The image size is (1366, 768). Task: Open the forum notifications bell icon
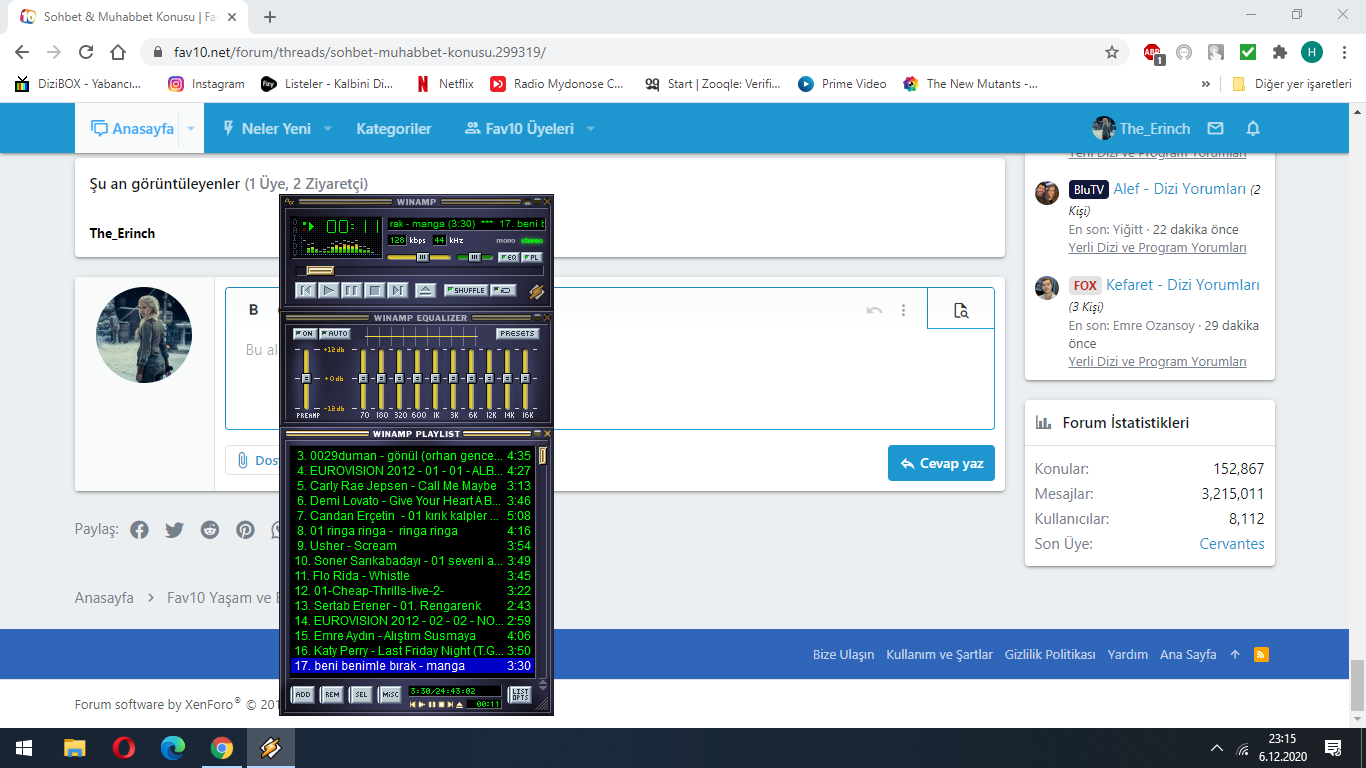[1253, 129]
